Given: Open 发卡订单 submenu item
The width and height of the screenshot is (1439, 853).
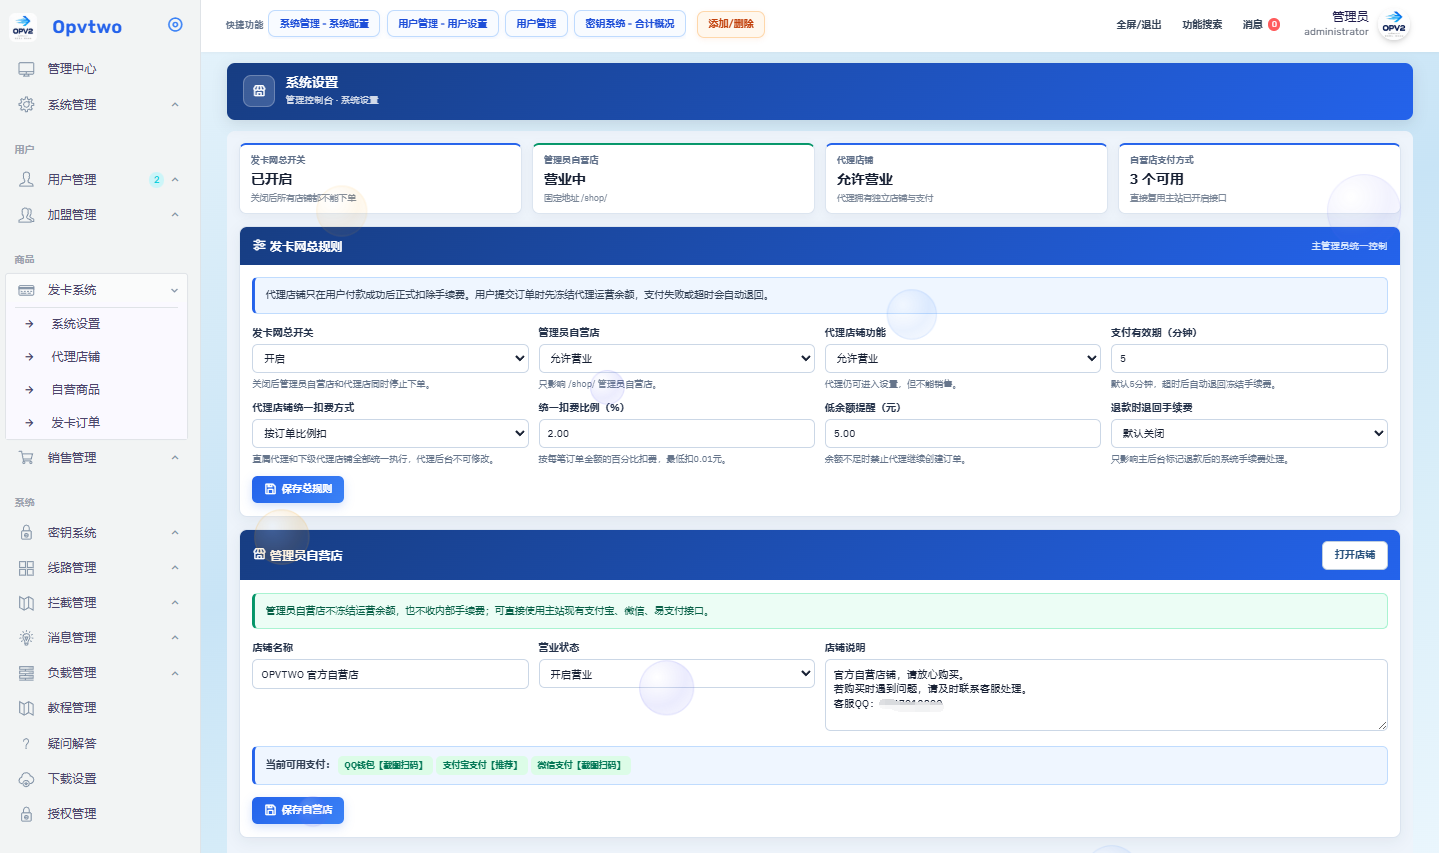Looking at the screenshot, I should 76,423.
